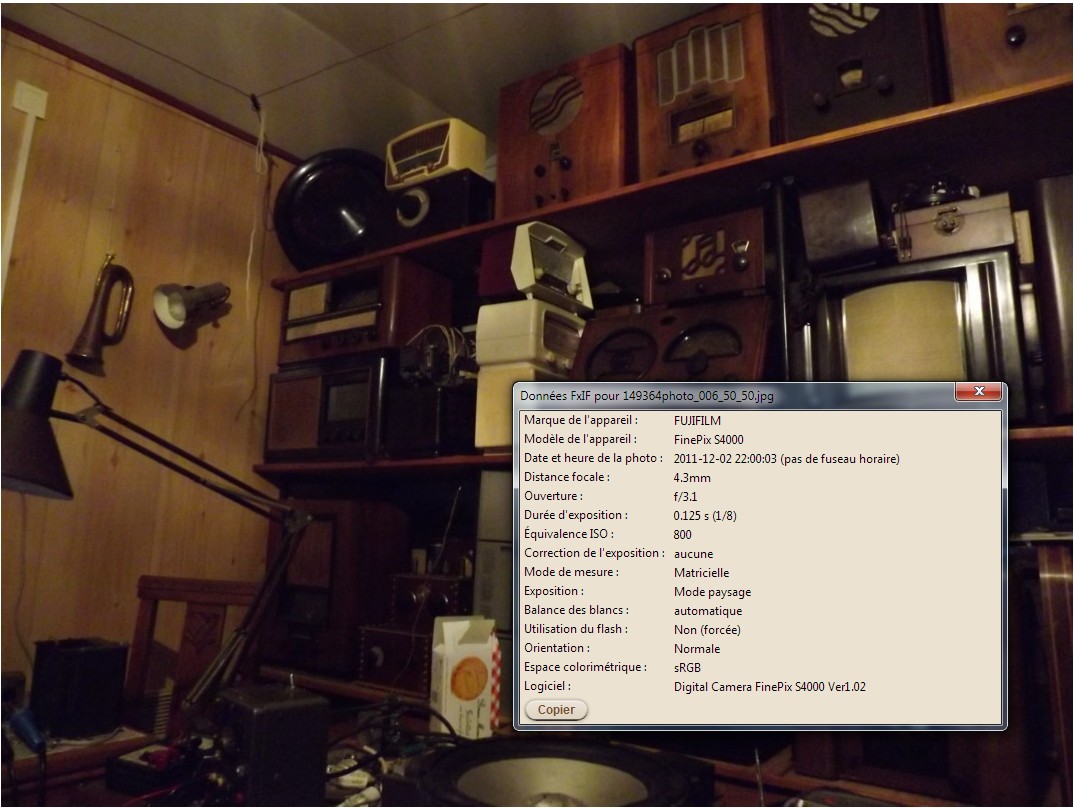
Task: Click the label 'Équivalence ISO :'
Action: 569,534
